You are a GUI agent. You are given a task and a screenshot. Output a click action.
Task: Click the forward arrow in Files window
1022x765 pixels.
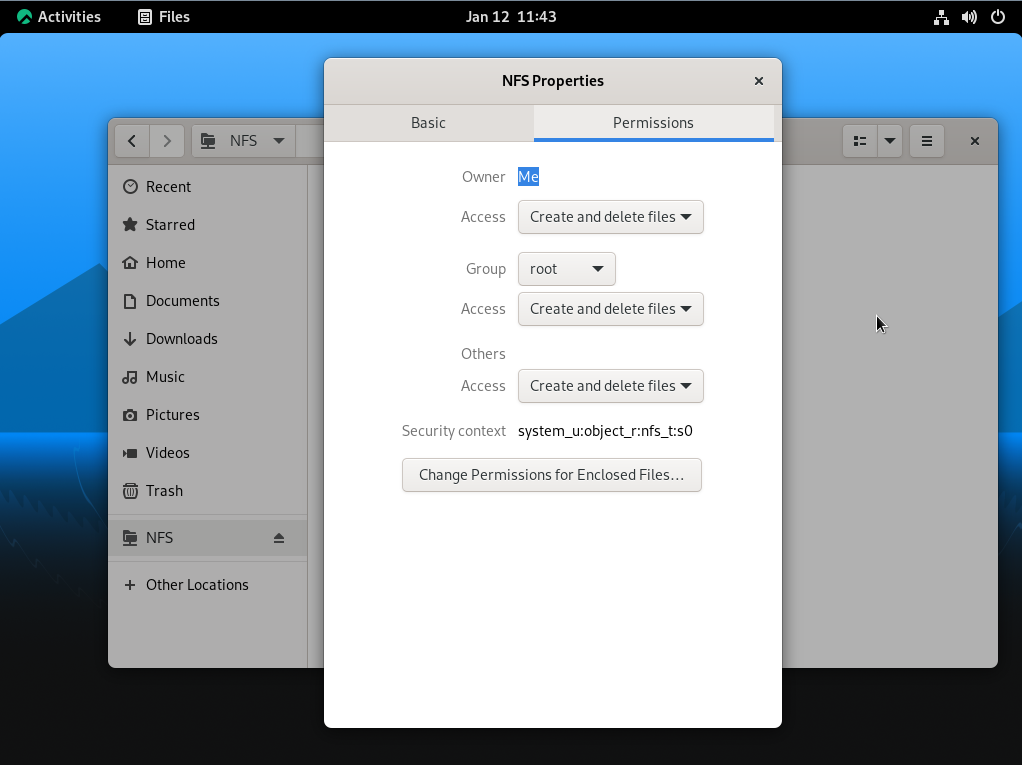click(x=167, y=141)
